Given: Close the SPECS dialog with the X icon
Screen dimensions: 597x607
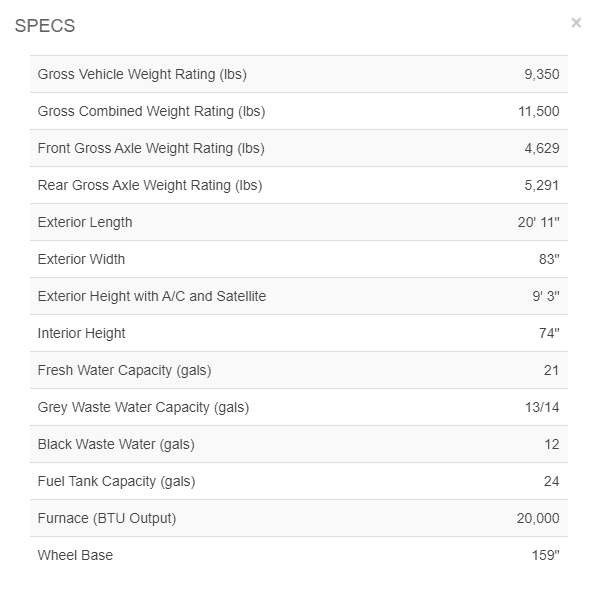Looking at the screenshot, I should click(576, 23).
